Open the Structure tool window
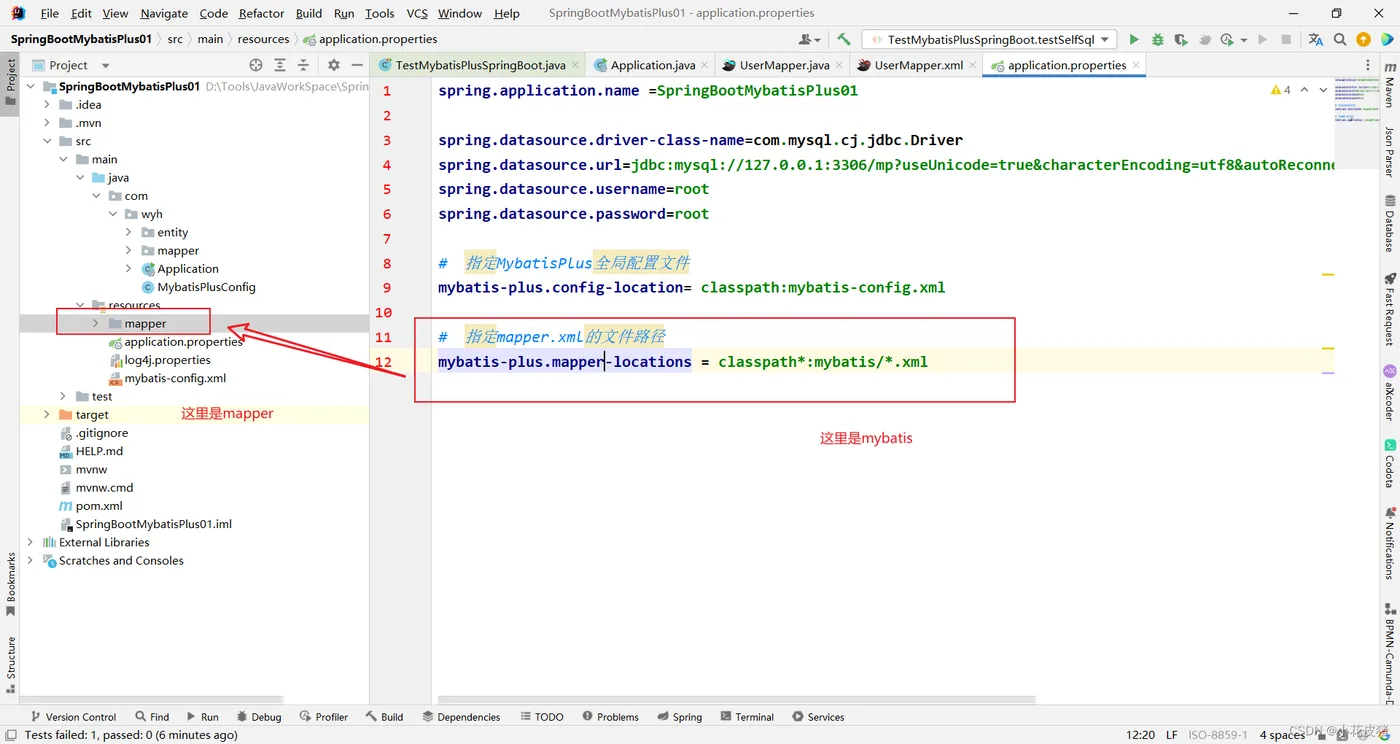Screen dimensions: 1400x744 (x=11, y=664)
